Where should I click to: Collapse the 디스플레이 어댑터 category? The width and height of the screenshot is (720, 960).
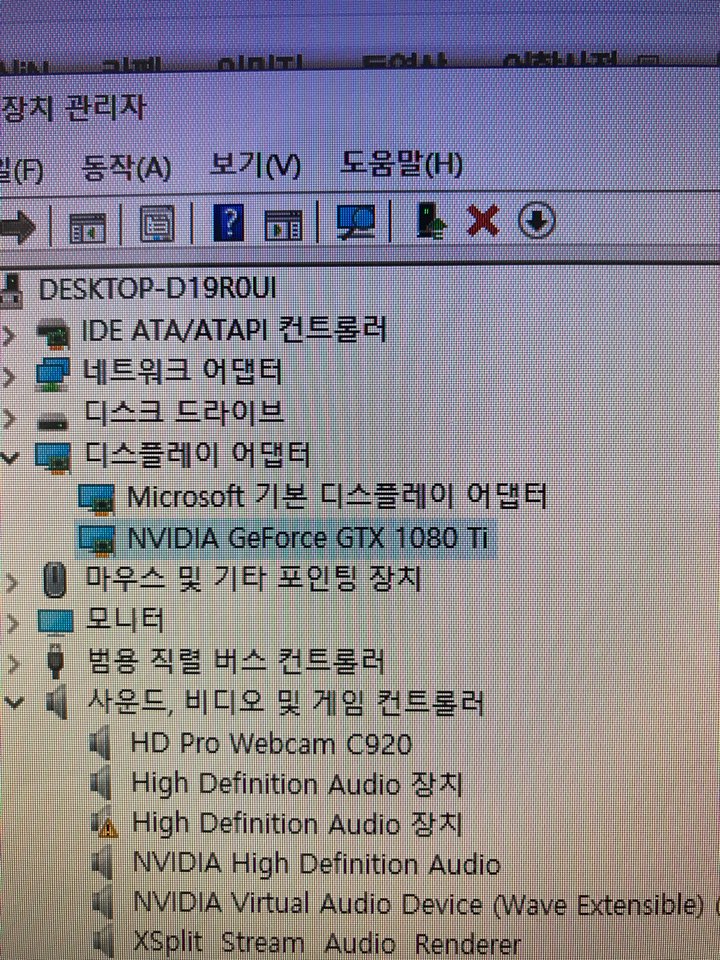11,457
